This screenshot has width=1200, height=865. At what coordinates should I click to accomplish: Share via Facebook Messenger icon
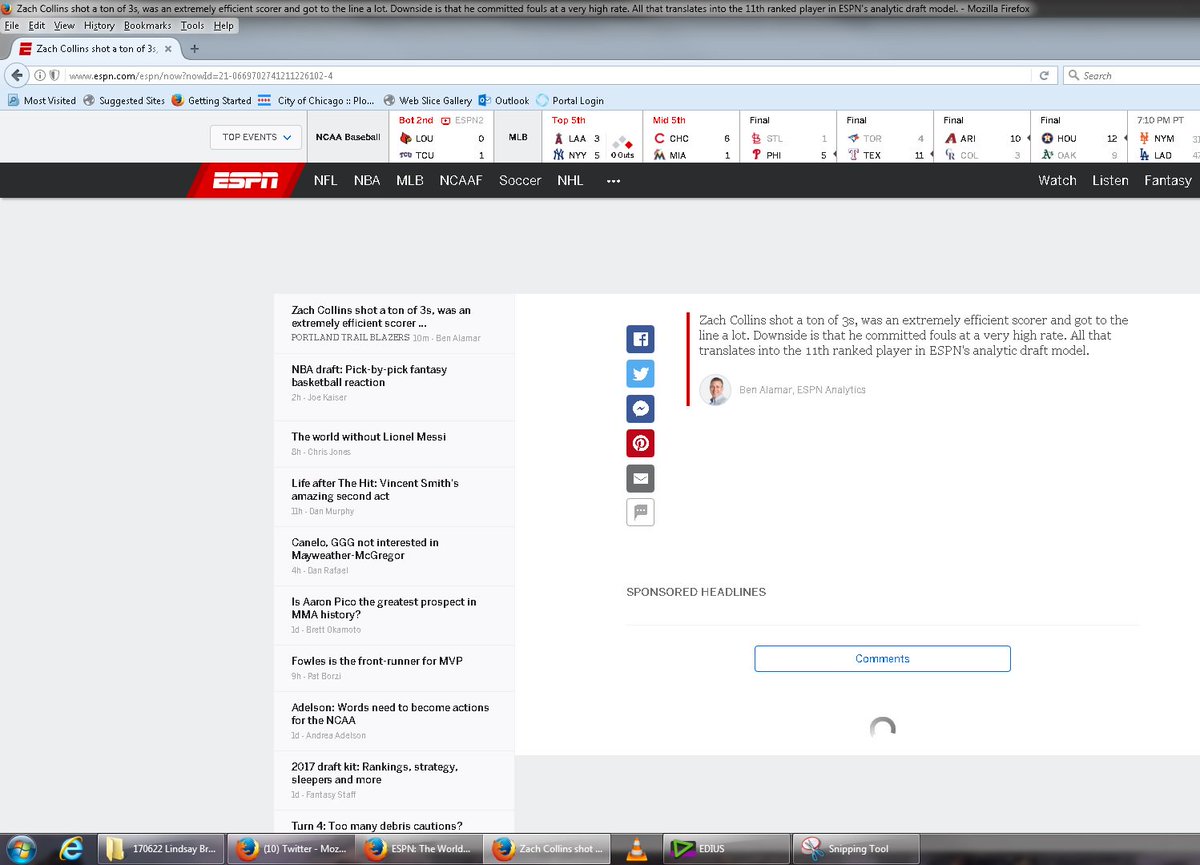coord(640,408)
